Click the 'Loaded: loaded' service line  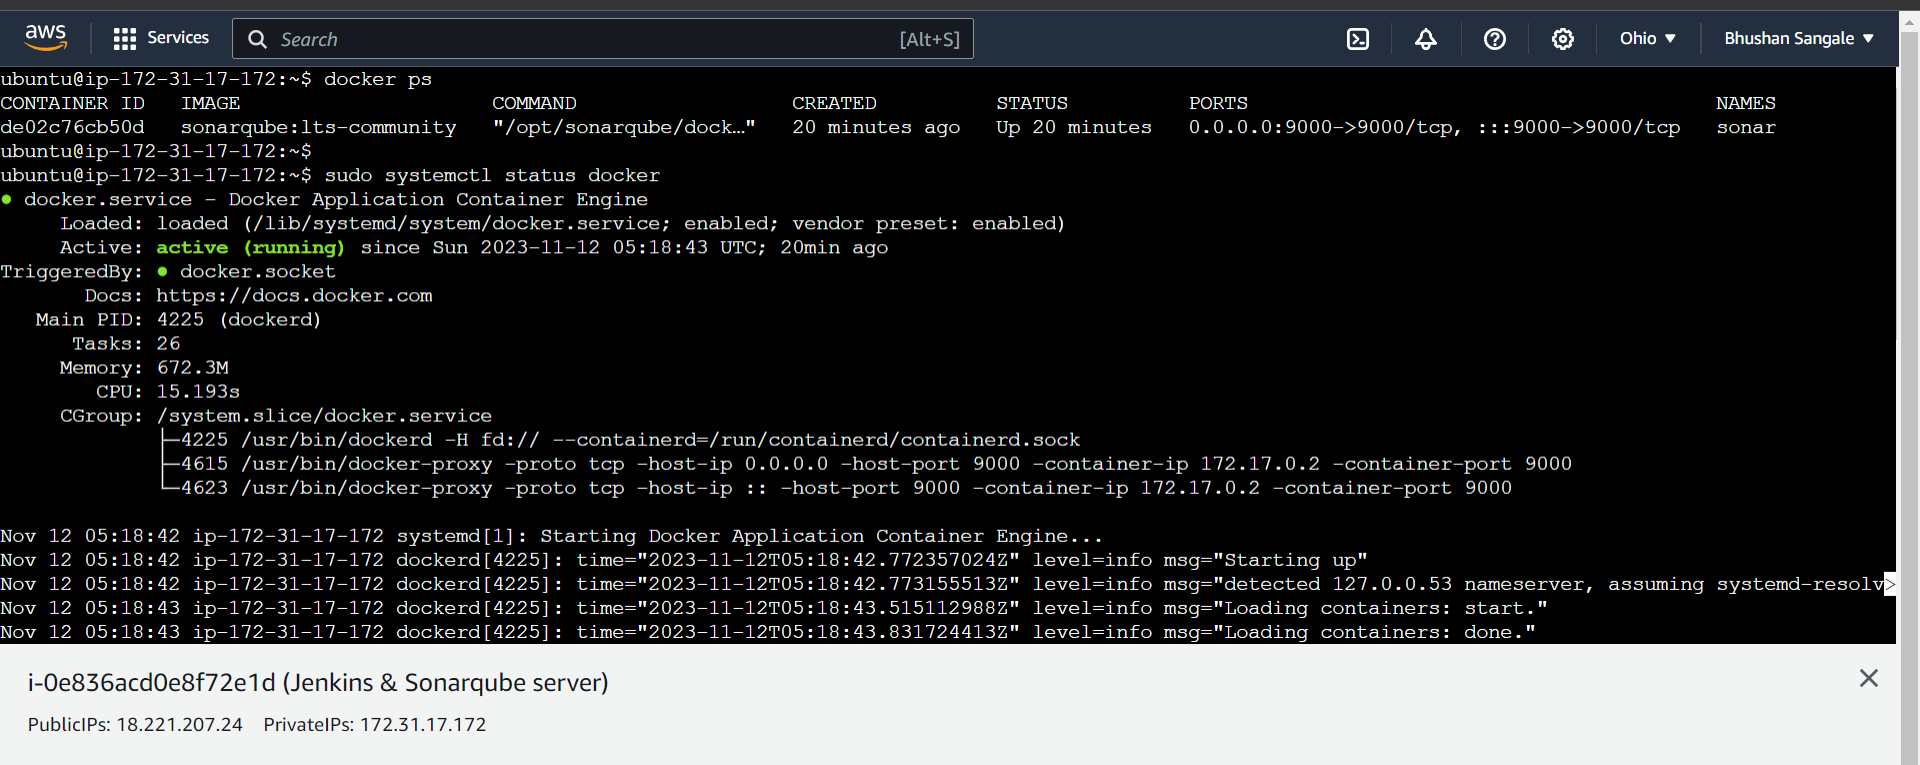[562, 224]
